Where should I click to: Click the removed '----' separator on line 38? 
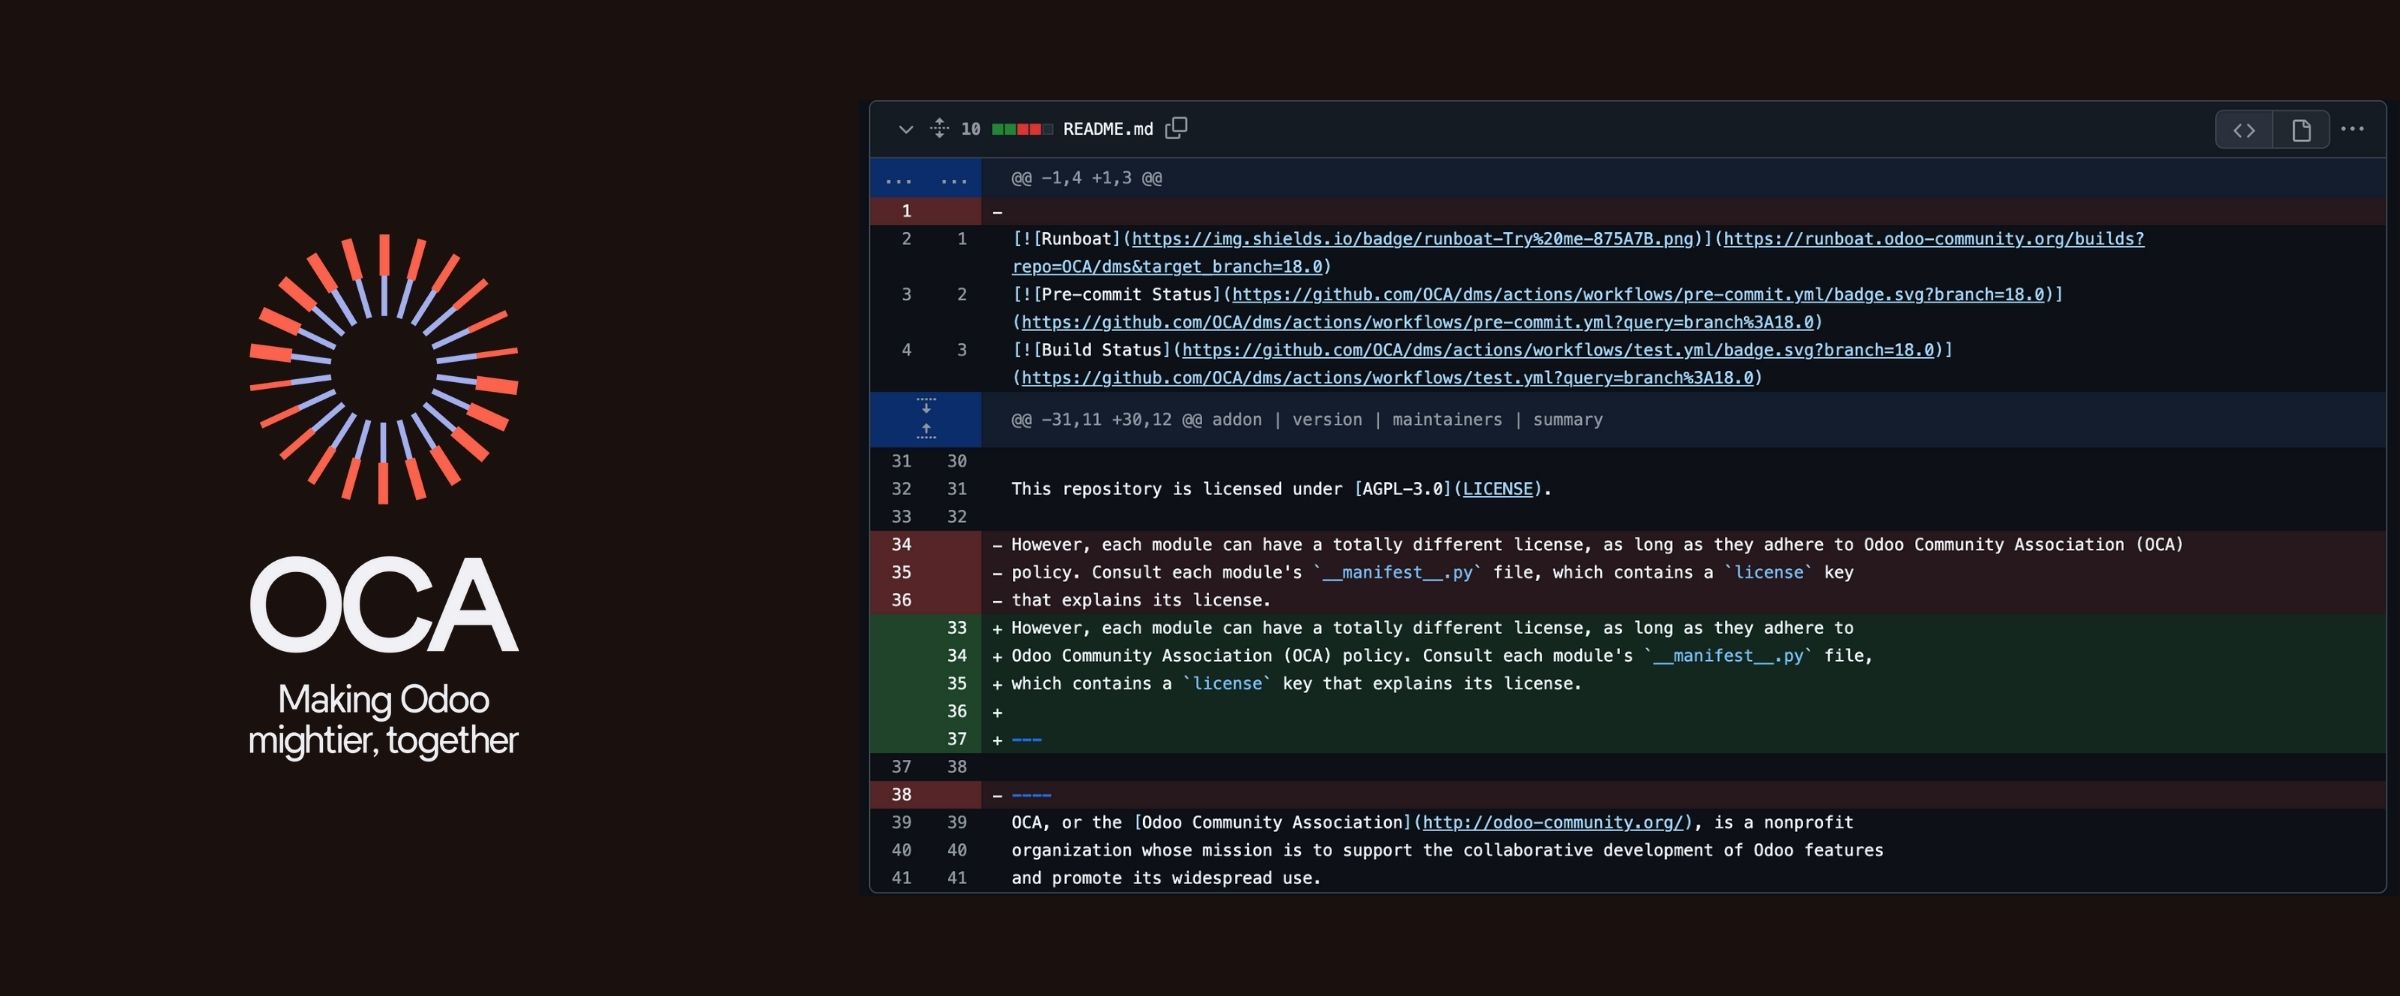click(1031, 795)
